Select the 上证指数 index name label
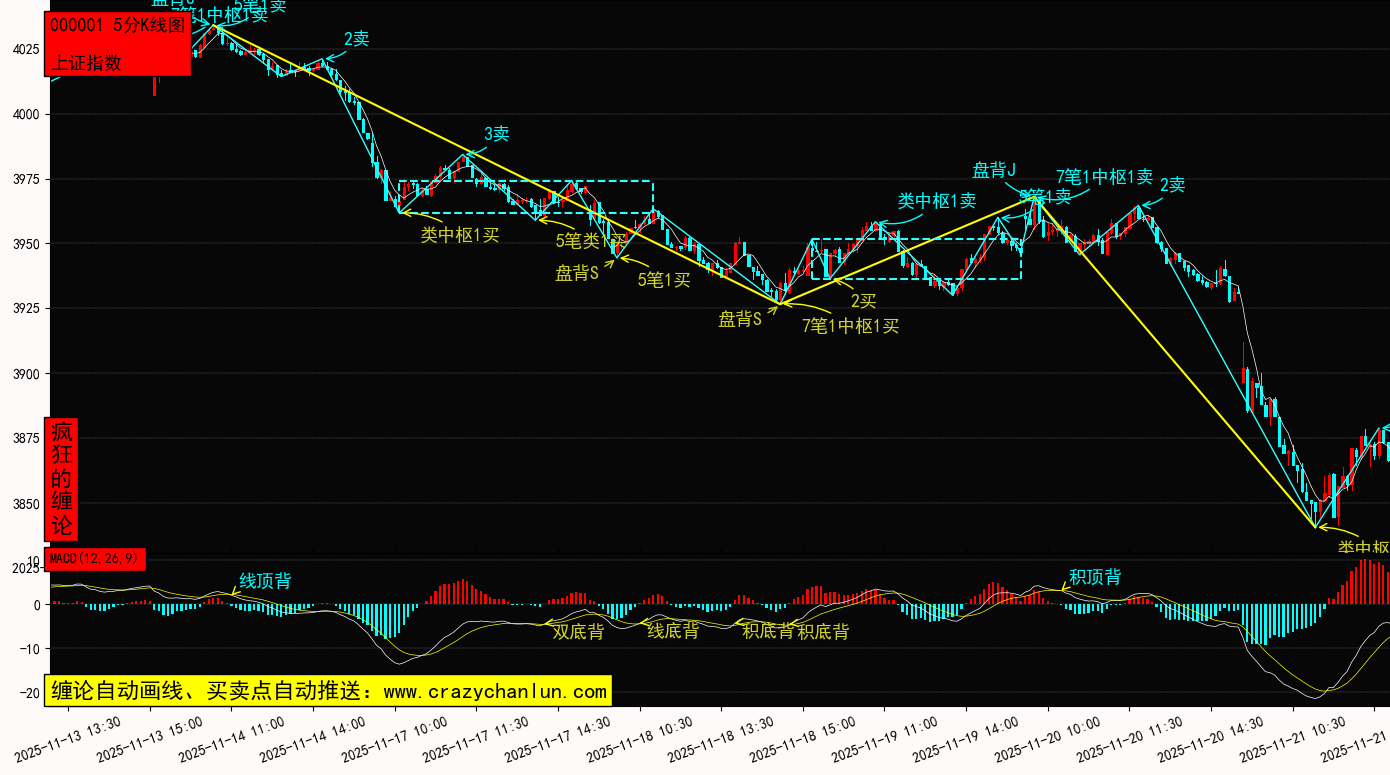This screenshot has width=1390, height=775. 86,62
